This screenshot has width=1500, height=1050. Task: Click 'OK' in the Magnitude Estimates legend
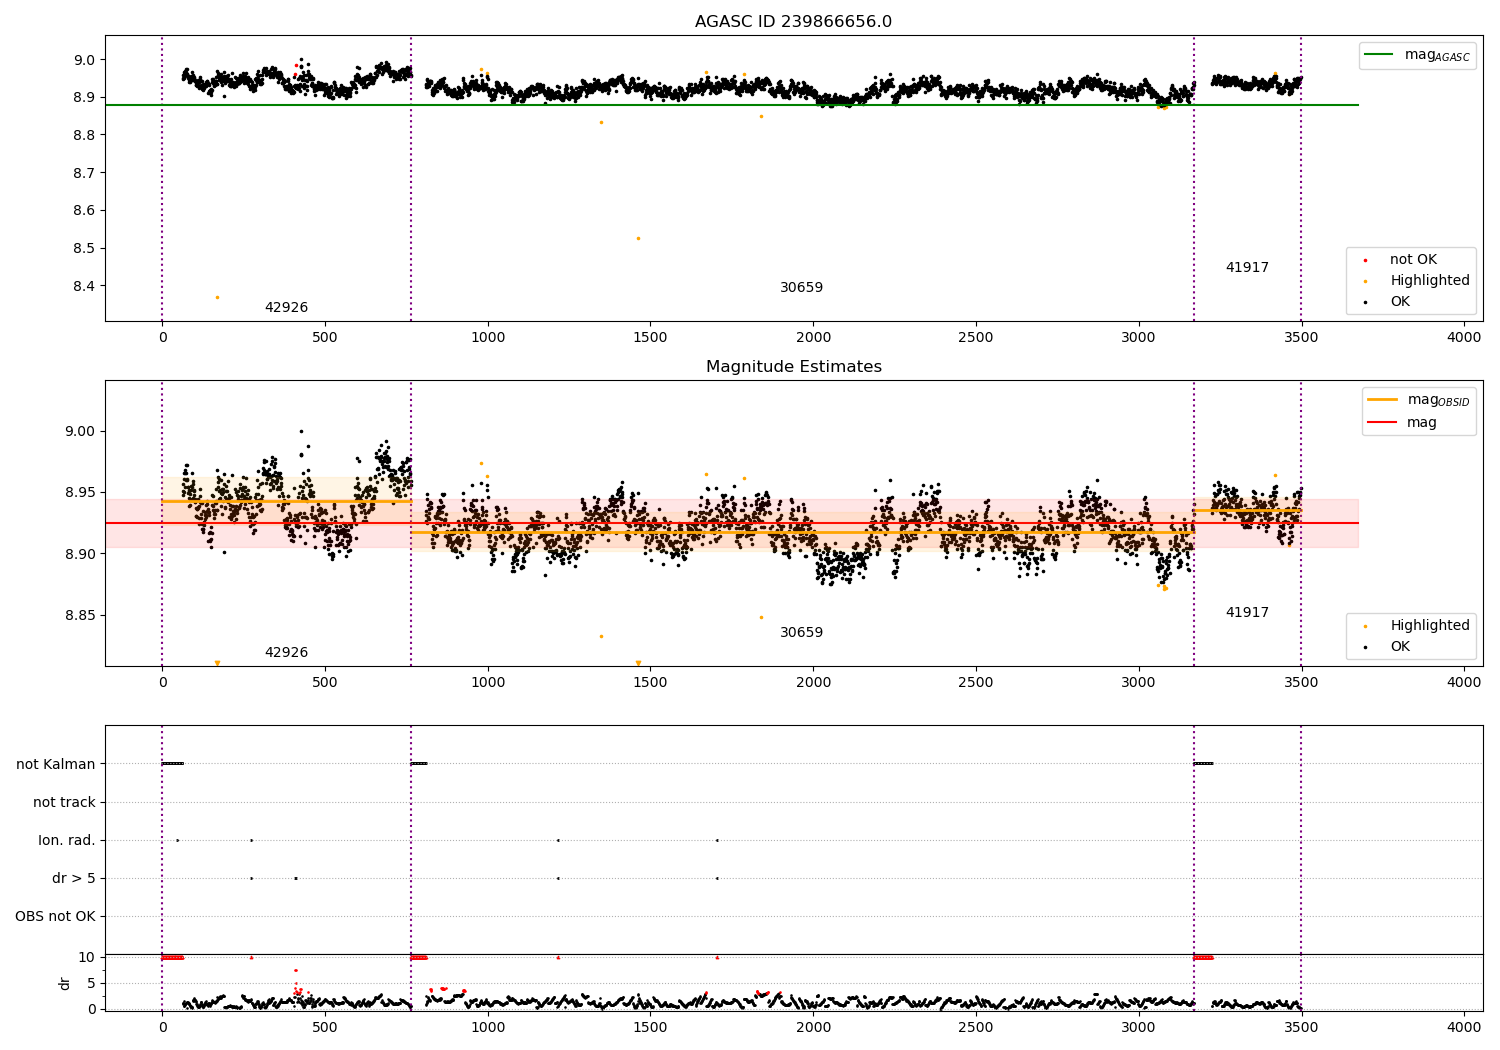1400,647
